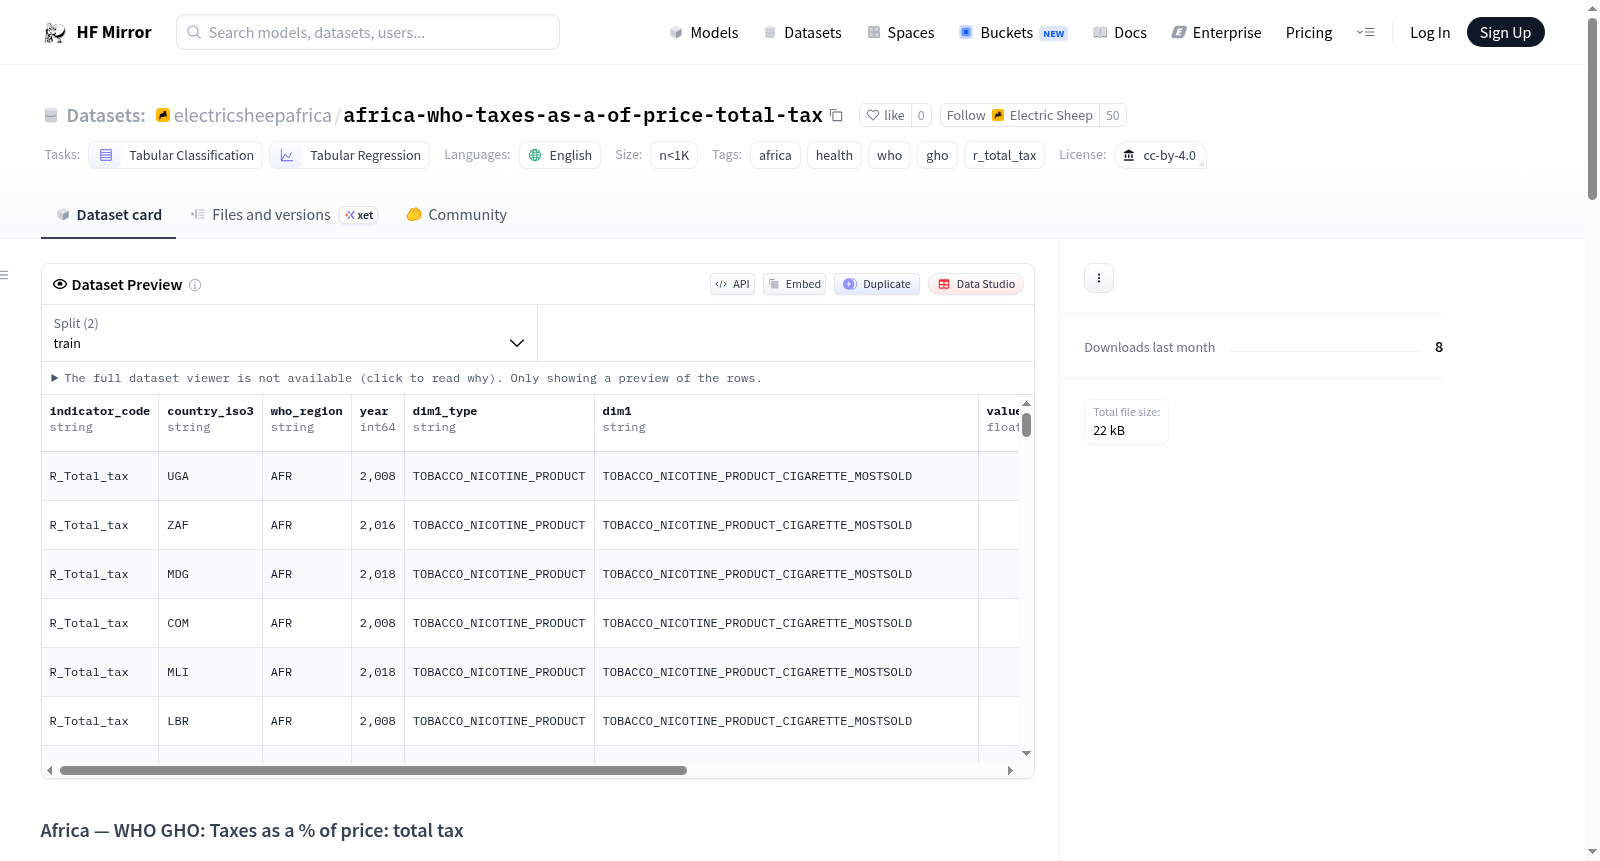
Task: Click the horizontal scrollbar of dataset table
Action: point(373,771)
